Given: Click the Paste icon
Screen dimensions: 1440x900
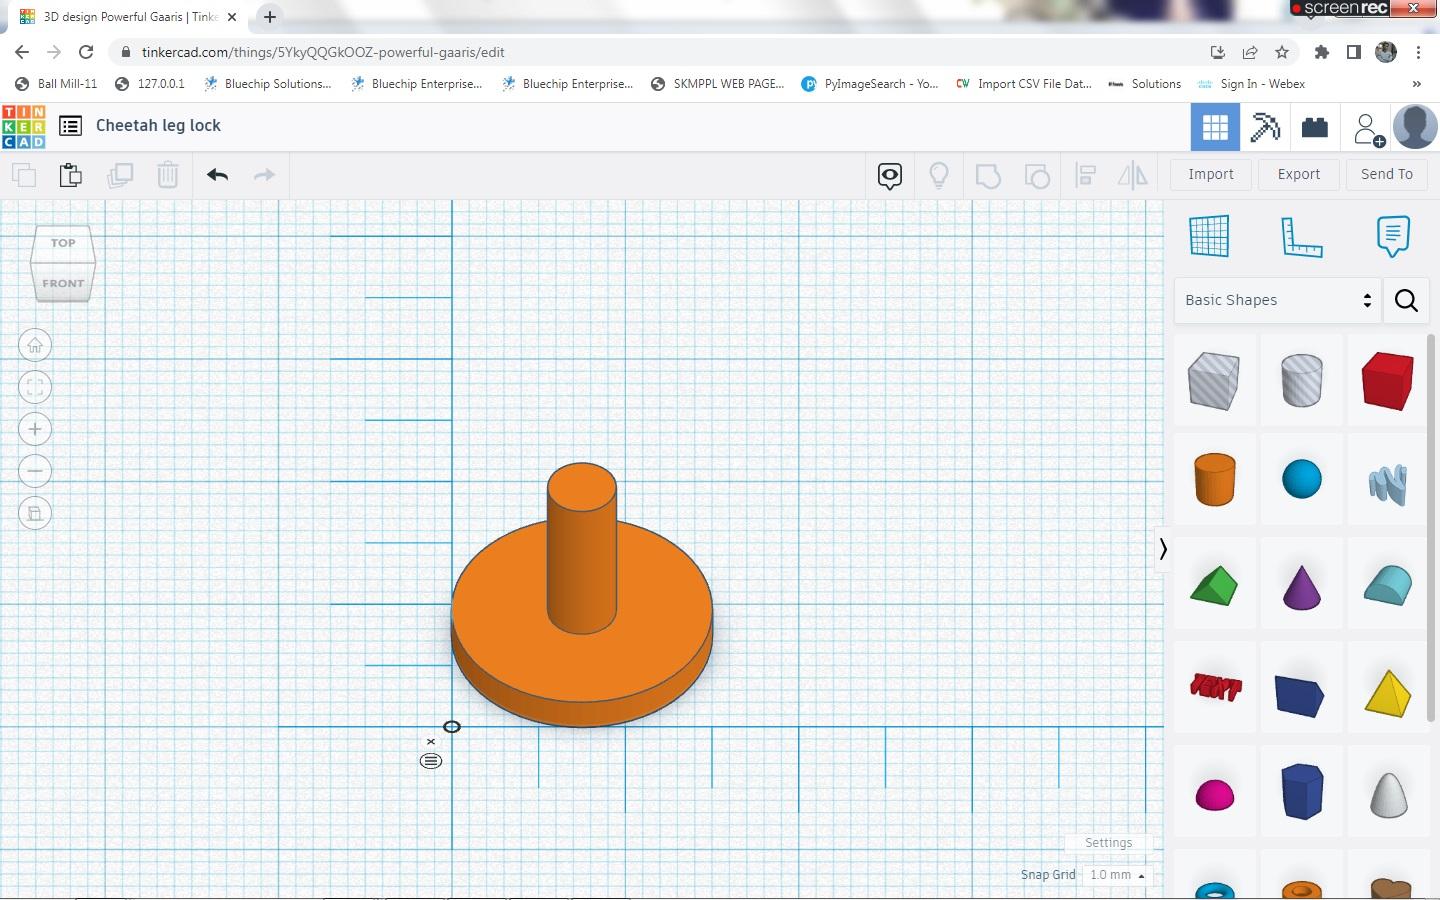Looking at the screenshot, I should click(71, 175).
